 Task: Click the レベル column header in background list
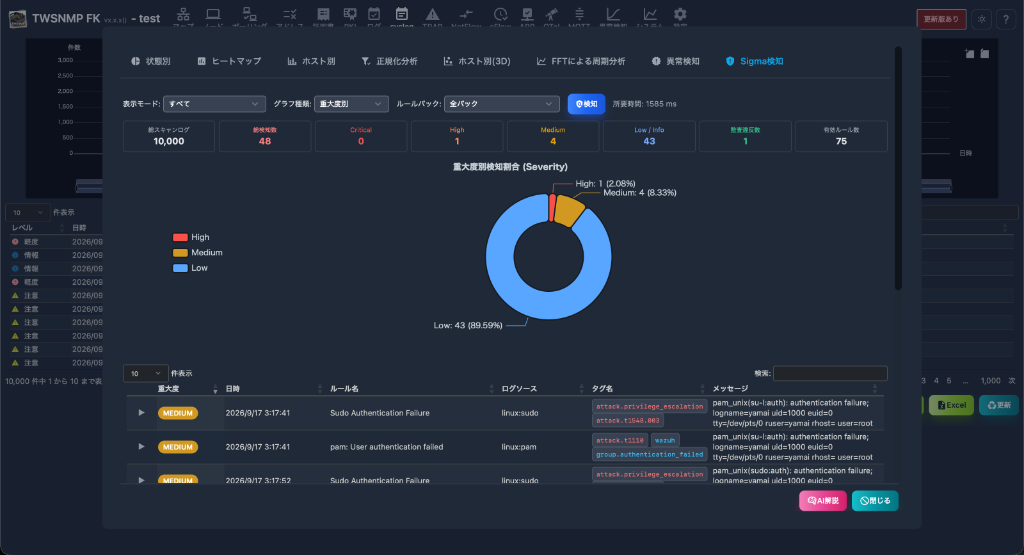click(22, 227)
